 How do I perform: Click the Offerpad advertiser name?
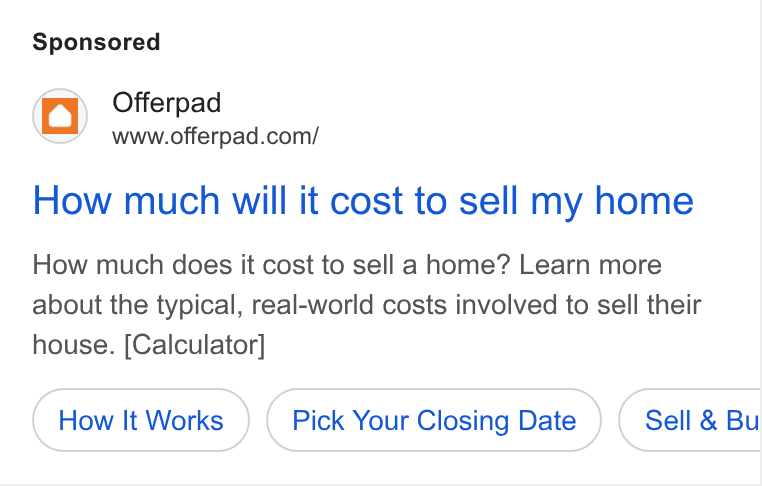(x=167, y=103)
